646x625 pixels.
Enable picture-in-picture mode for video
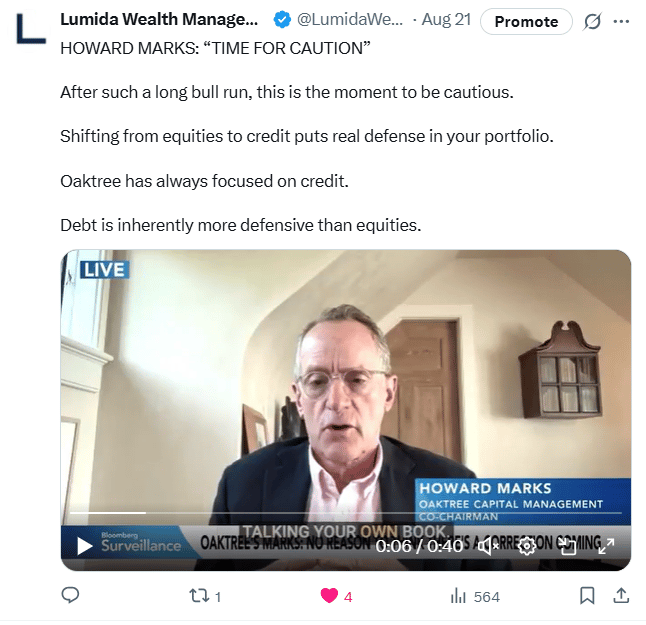(569, 546)
